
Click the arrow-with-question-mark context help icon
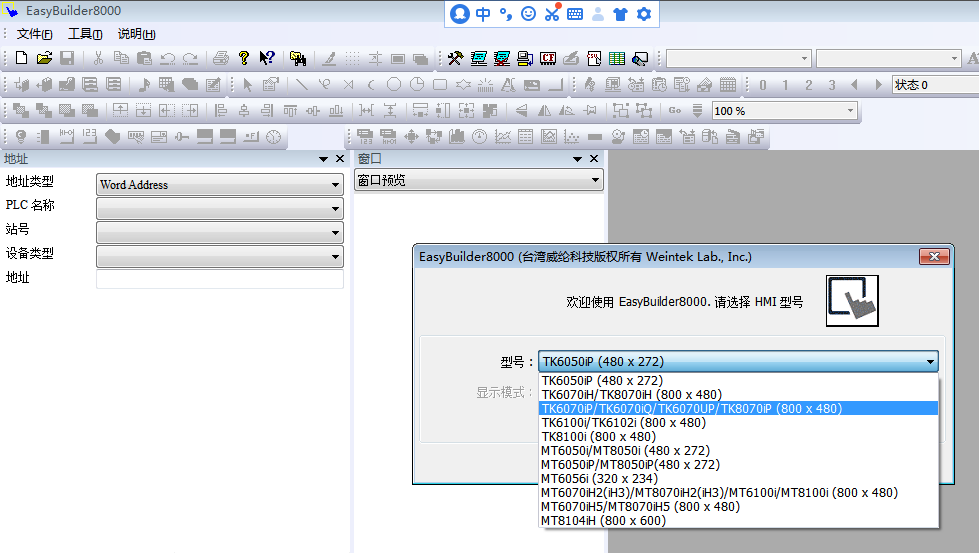click(267, 59)
